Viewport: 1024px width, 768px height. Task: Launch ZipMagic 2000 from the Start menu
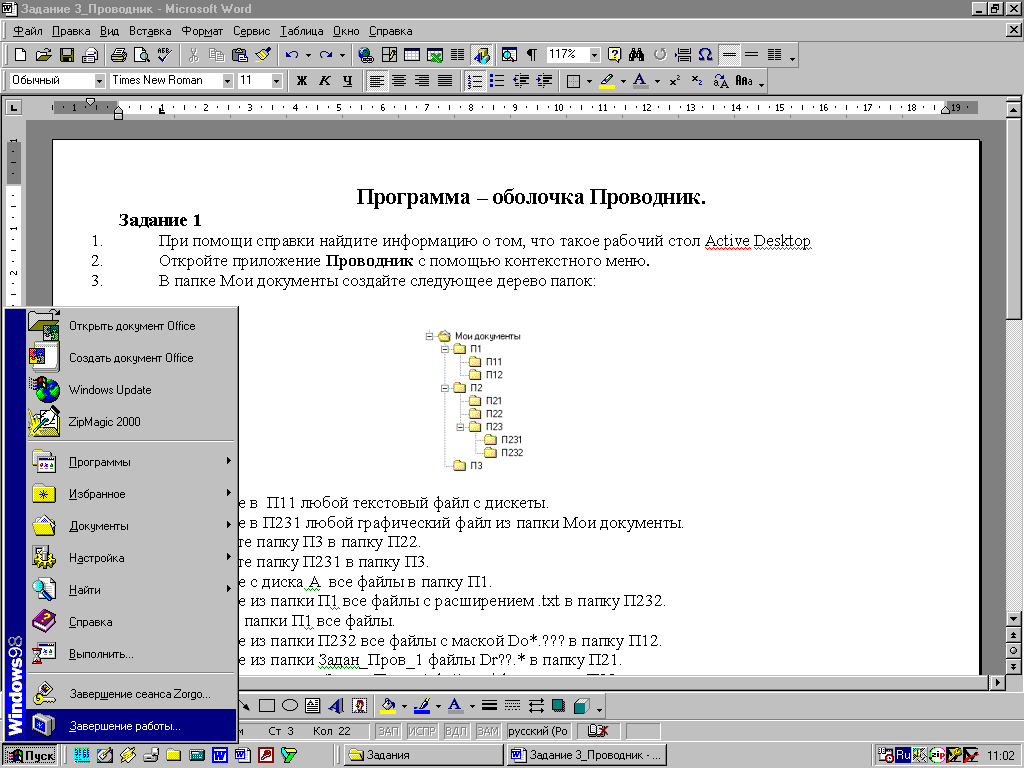130,422
